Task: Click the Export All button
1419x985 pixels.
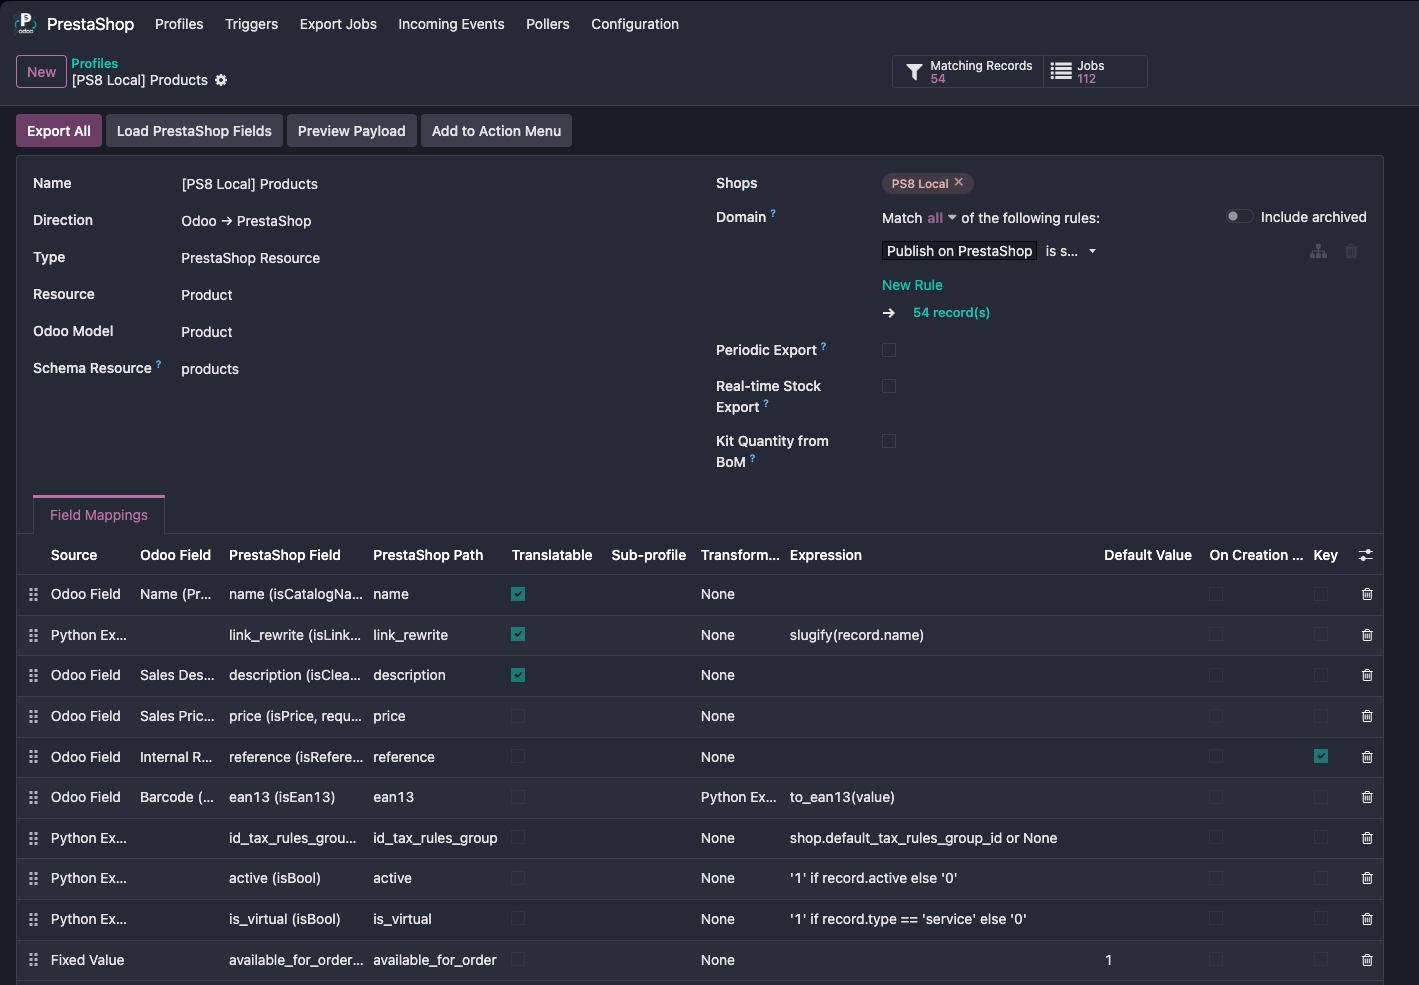Action: pyautogui.click(x=59, y=131)
